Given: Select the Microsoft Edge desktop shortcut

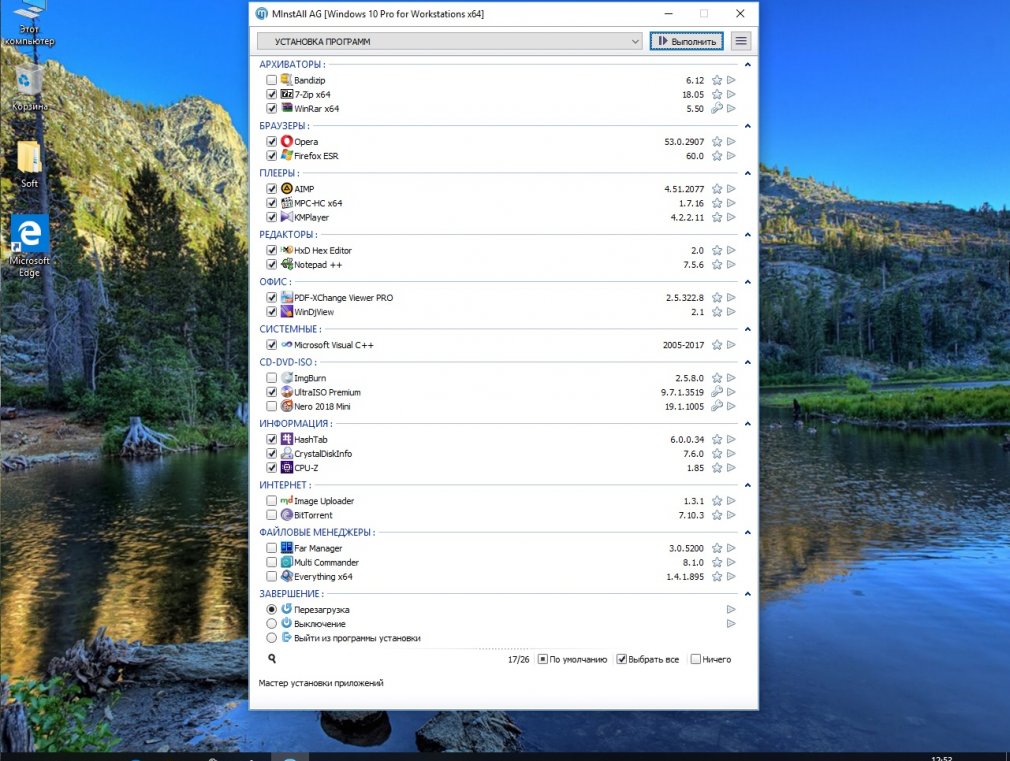Looking at the screenshot, I should click(x=29, y=246).
